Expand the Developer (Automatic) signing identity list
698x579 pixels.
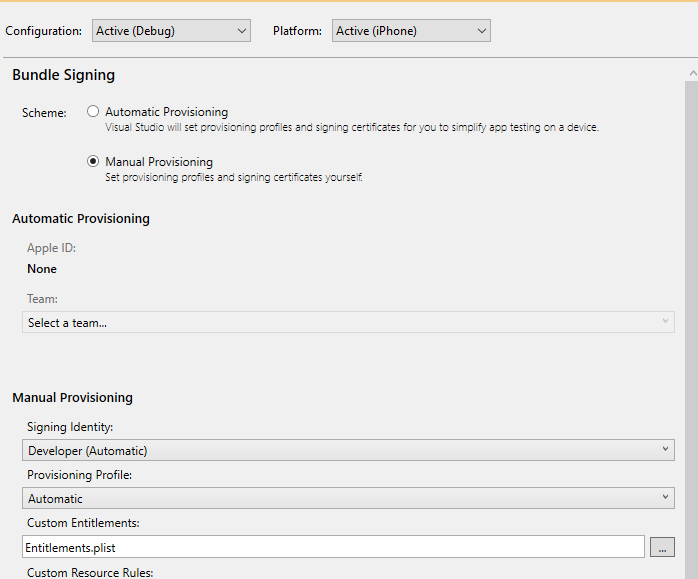click(x=349, y=450)
